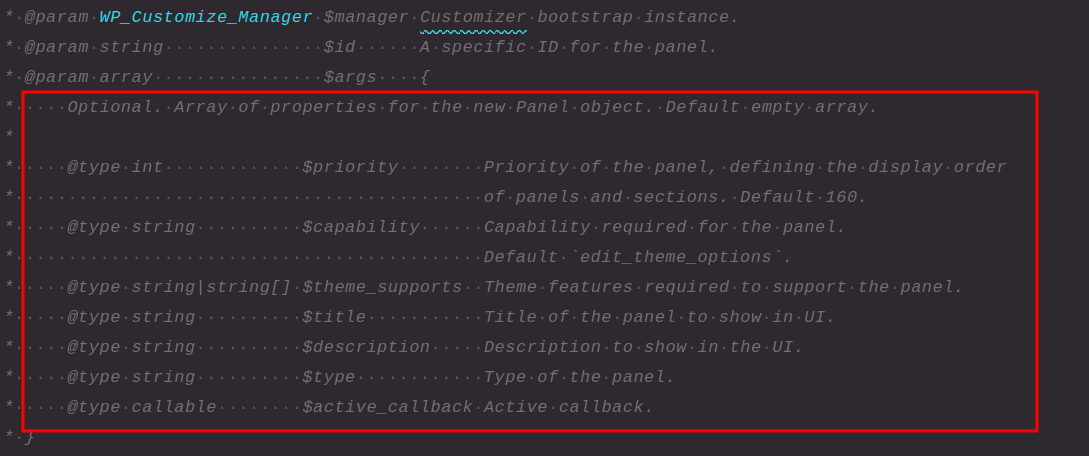Click the WP_Customize_Manager class name
1089x456 pixels.
205,17
